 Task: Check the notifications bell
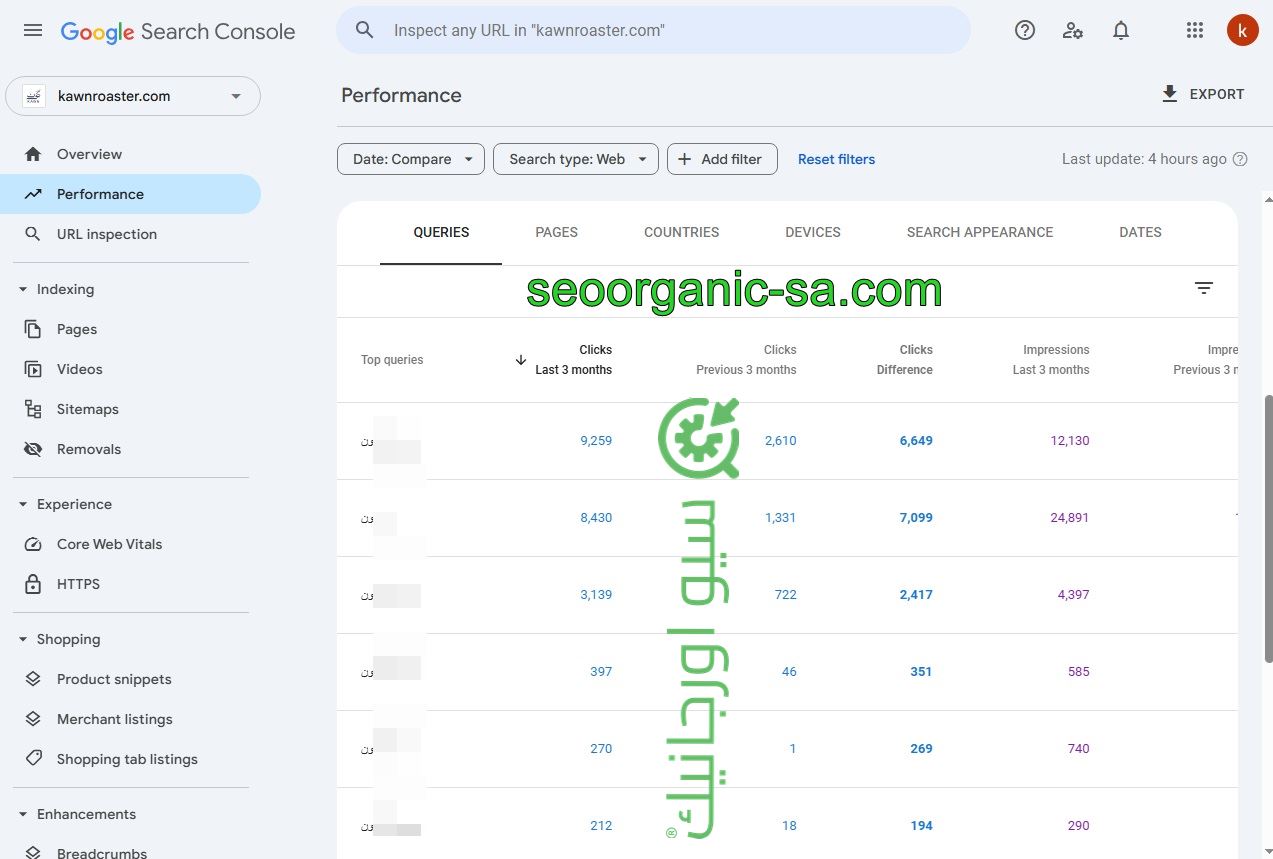(x=1121, y=30)
